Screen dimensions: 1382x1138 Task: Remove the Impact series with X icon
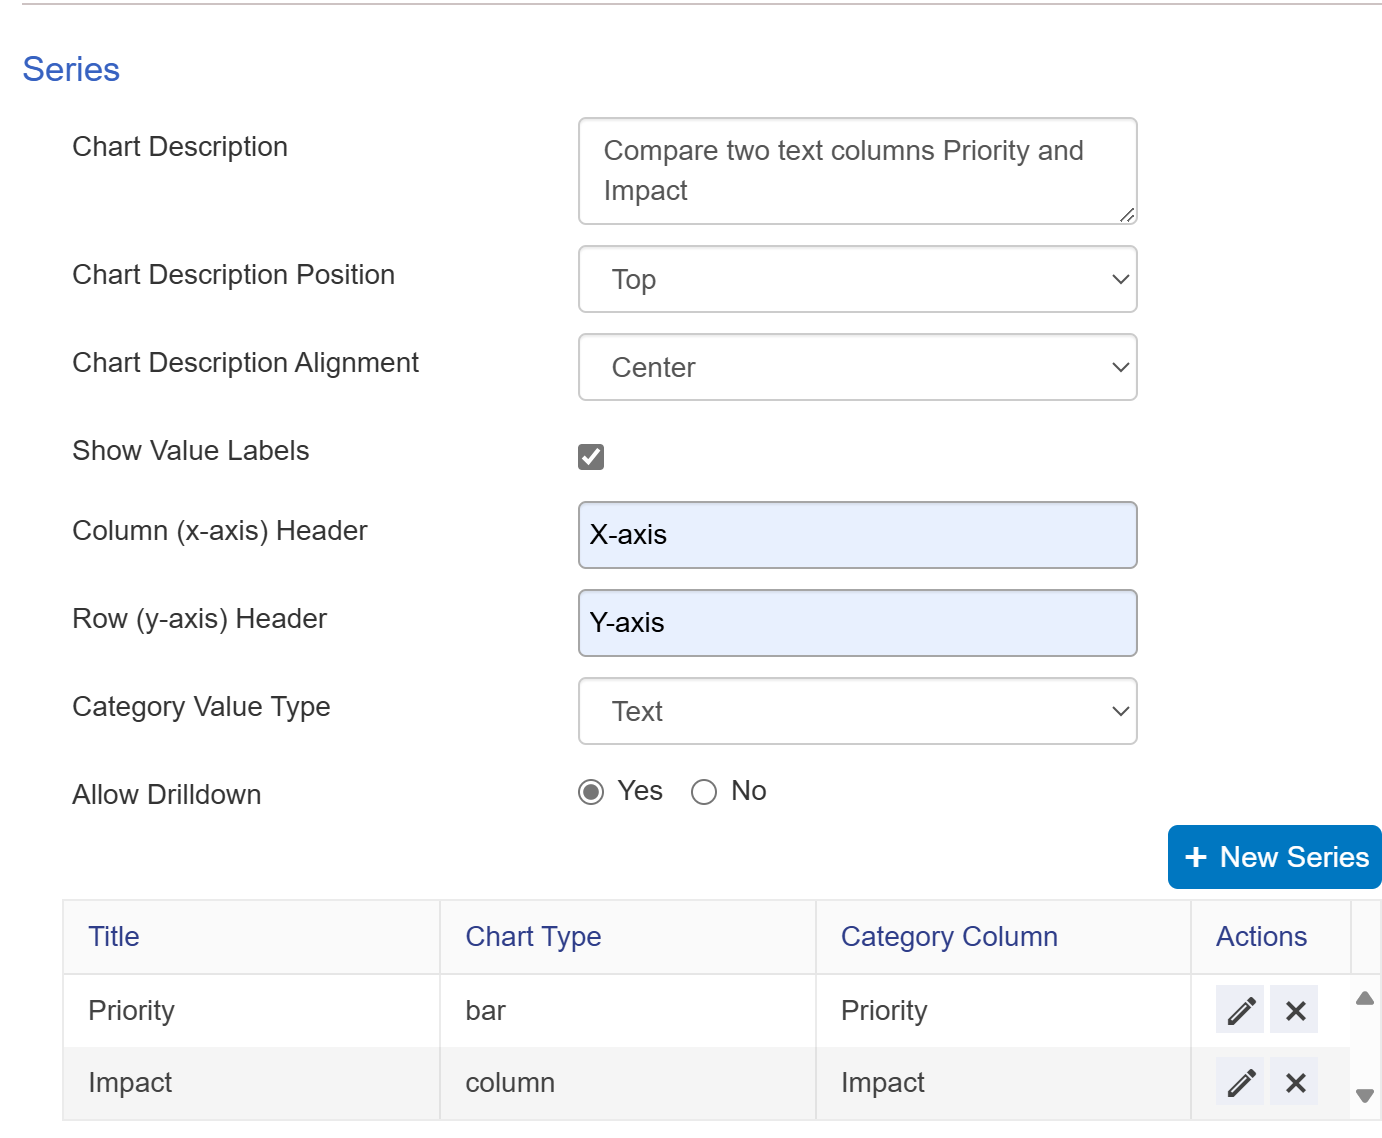point(1295,1082)
